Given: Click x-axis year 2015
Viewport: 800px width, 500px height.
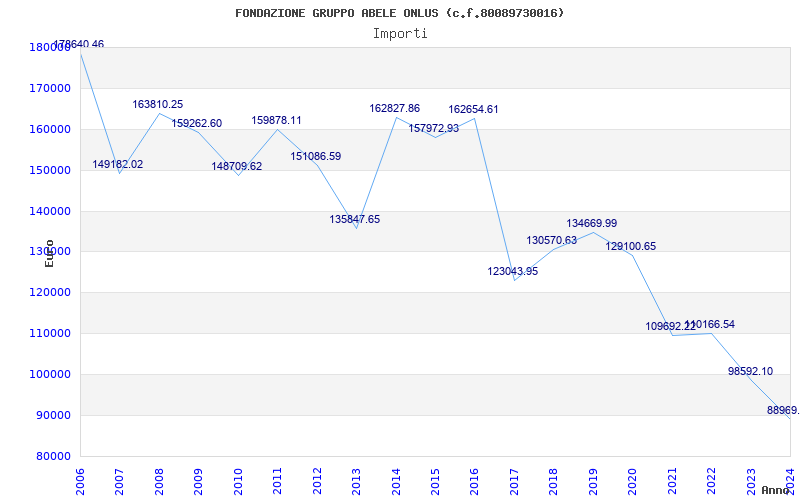Looking at the screenshot, I should pos(435,480).
